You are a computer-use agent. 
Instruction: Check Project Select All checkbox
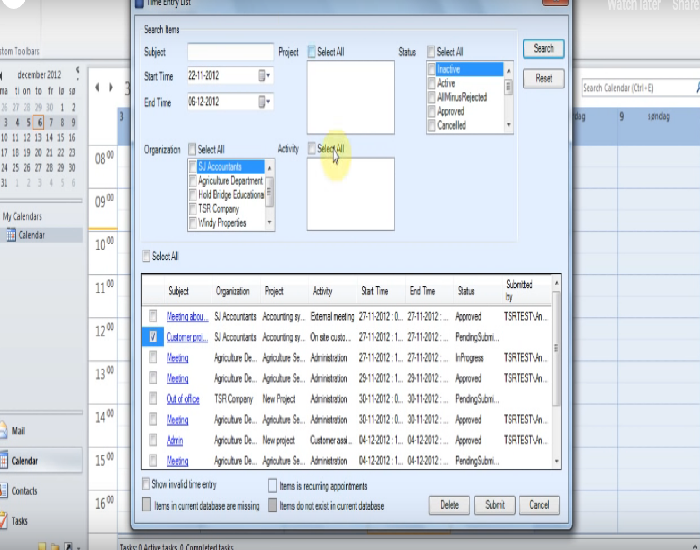[x=312, y=52]
